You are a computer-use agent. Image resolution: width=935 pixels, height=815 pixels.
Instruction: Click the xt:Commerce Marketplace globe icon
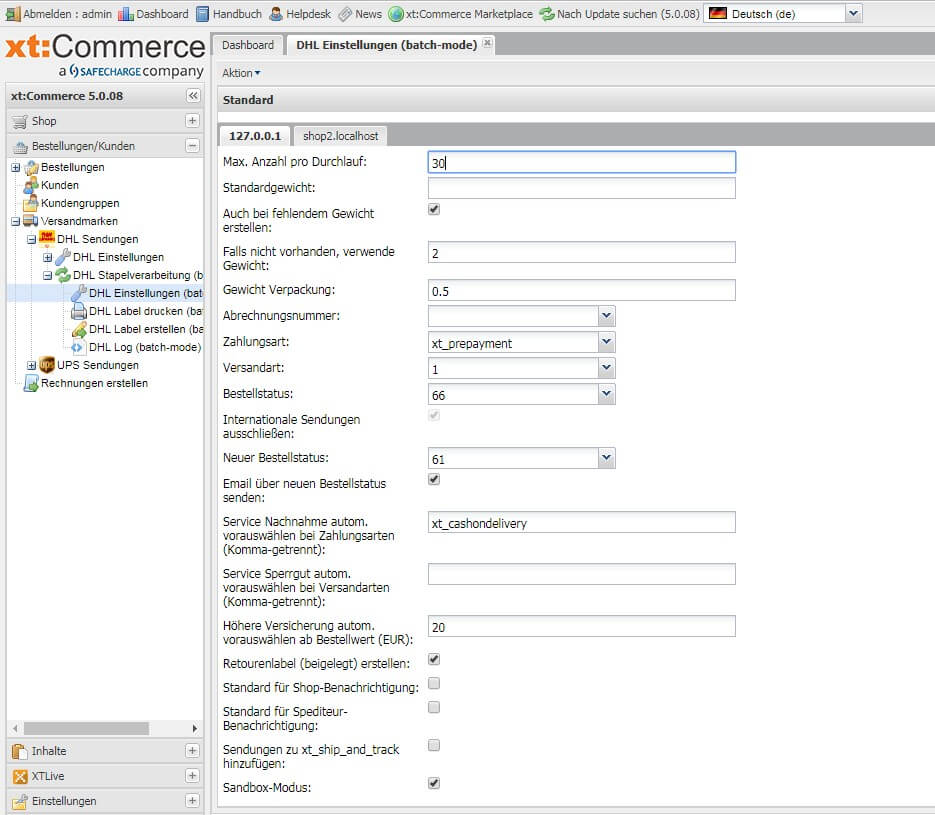pyautogui.click(x=395, y=14)
